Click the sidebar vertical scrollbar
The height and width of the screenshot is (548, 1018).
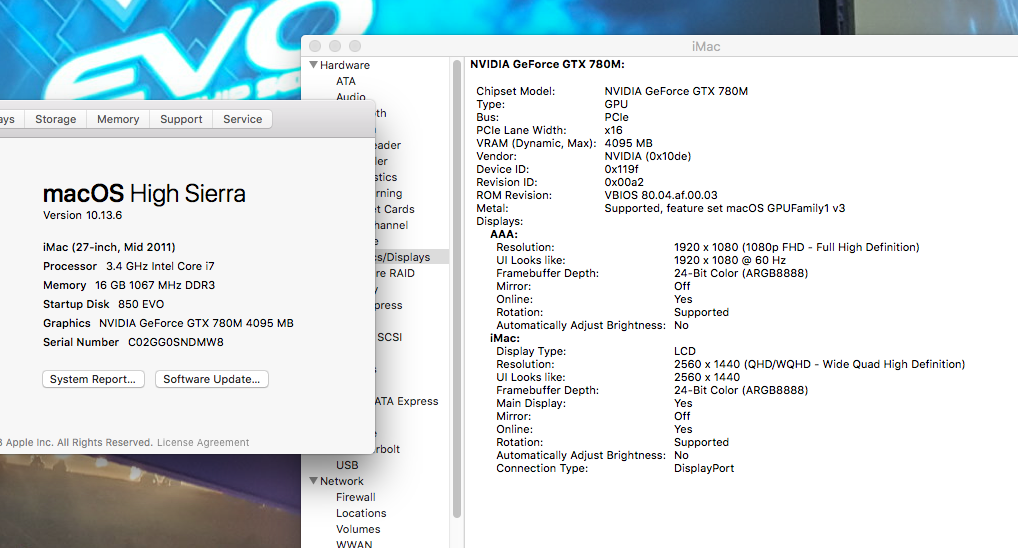coord(457,288)
